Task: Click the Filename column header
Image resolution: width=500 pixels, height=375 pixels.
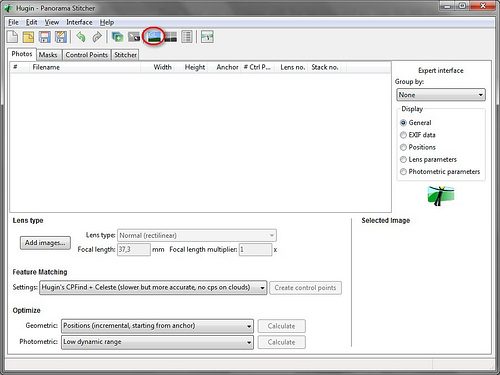Action: click(x=85, y=67)
